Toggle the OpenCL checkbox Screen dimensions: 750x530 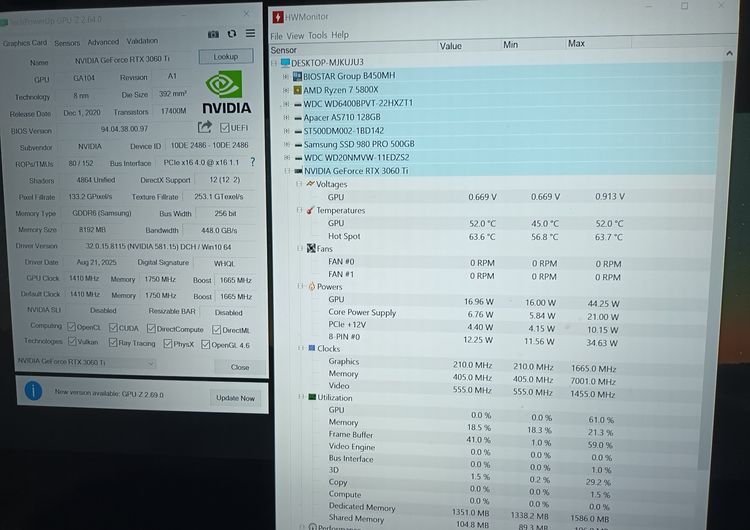pos(71,327)
